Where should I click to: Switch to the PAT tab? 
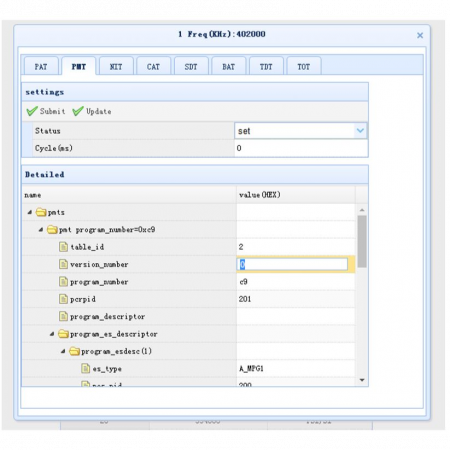pos(41,66)
